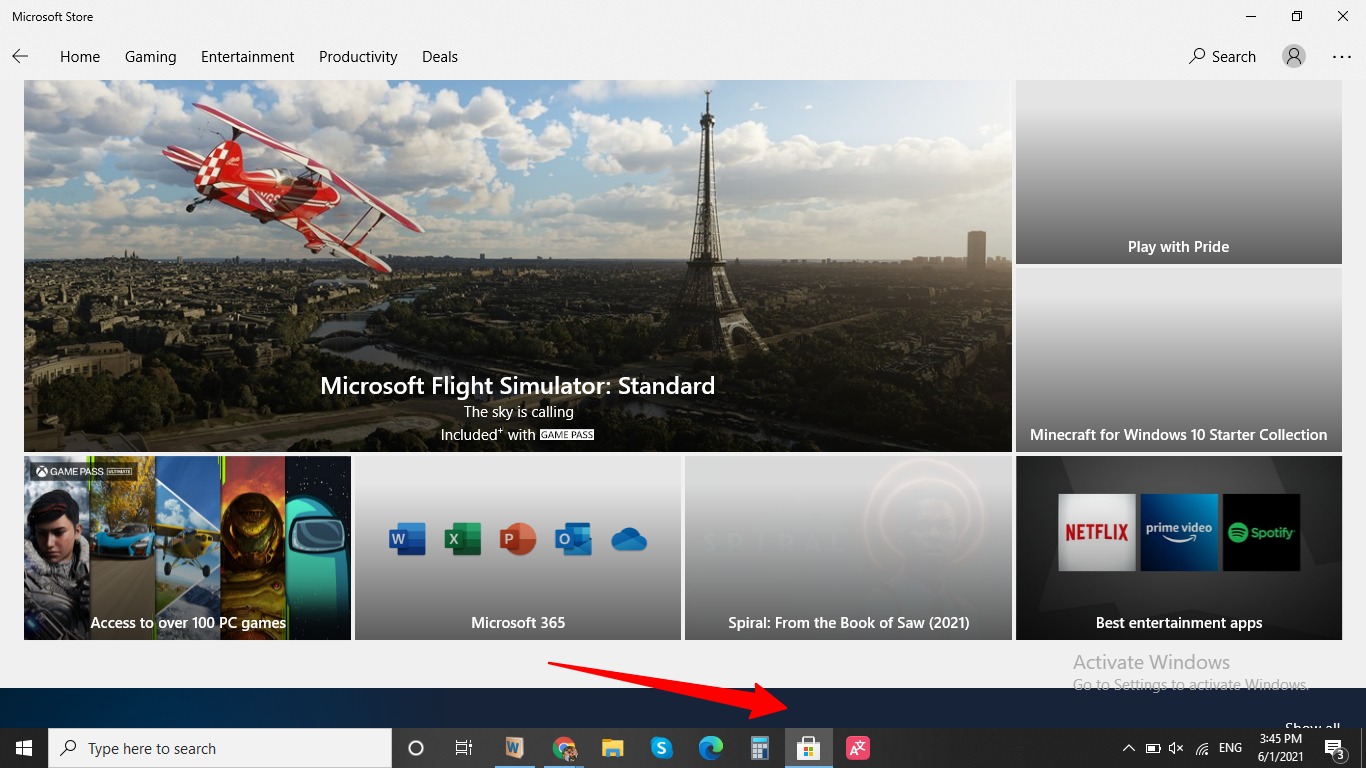This screenshot has height=768, width=1366.
Task: Click the OneDrive cloud icon in the Microsoft 365 tile
Action: click(x=629, y=541)
